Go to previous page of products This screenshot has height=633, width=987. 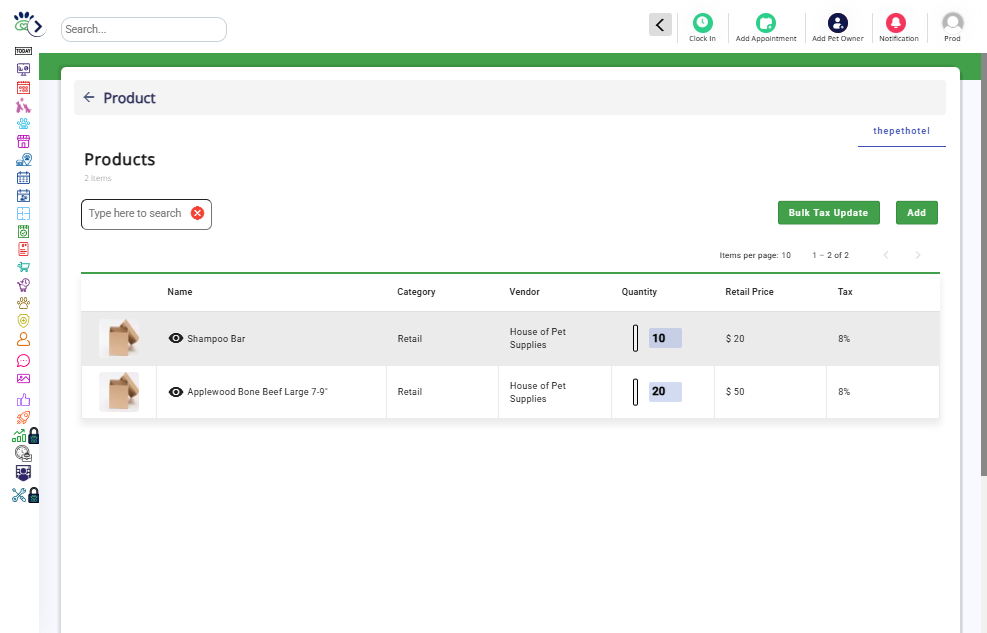pyautogui.click(x=886, y=255)
